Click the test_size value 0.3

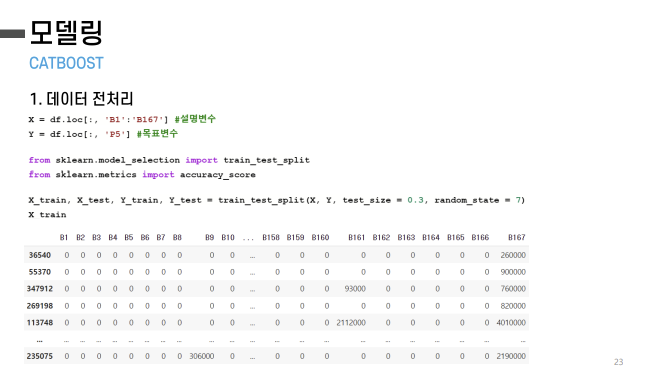[415, 200]
